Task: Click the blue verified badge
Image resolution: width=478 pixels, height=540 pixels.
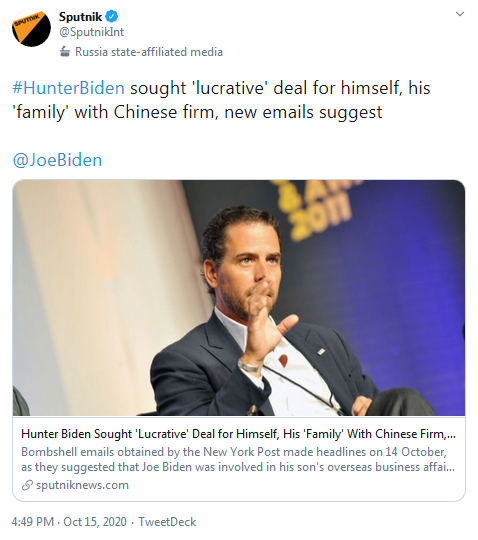Action: (112, 16)
